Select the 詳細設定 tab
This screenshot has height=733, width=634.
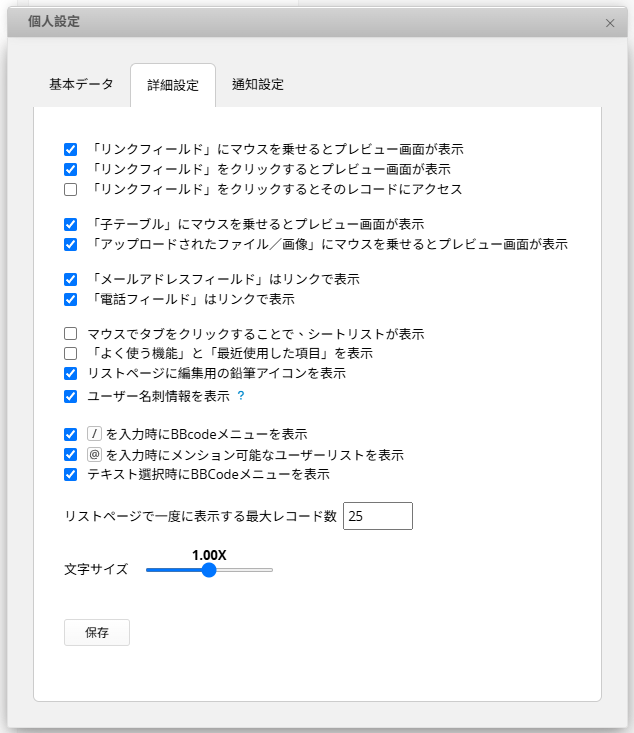173,86
